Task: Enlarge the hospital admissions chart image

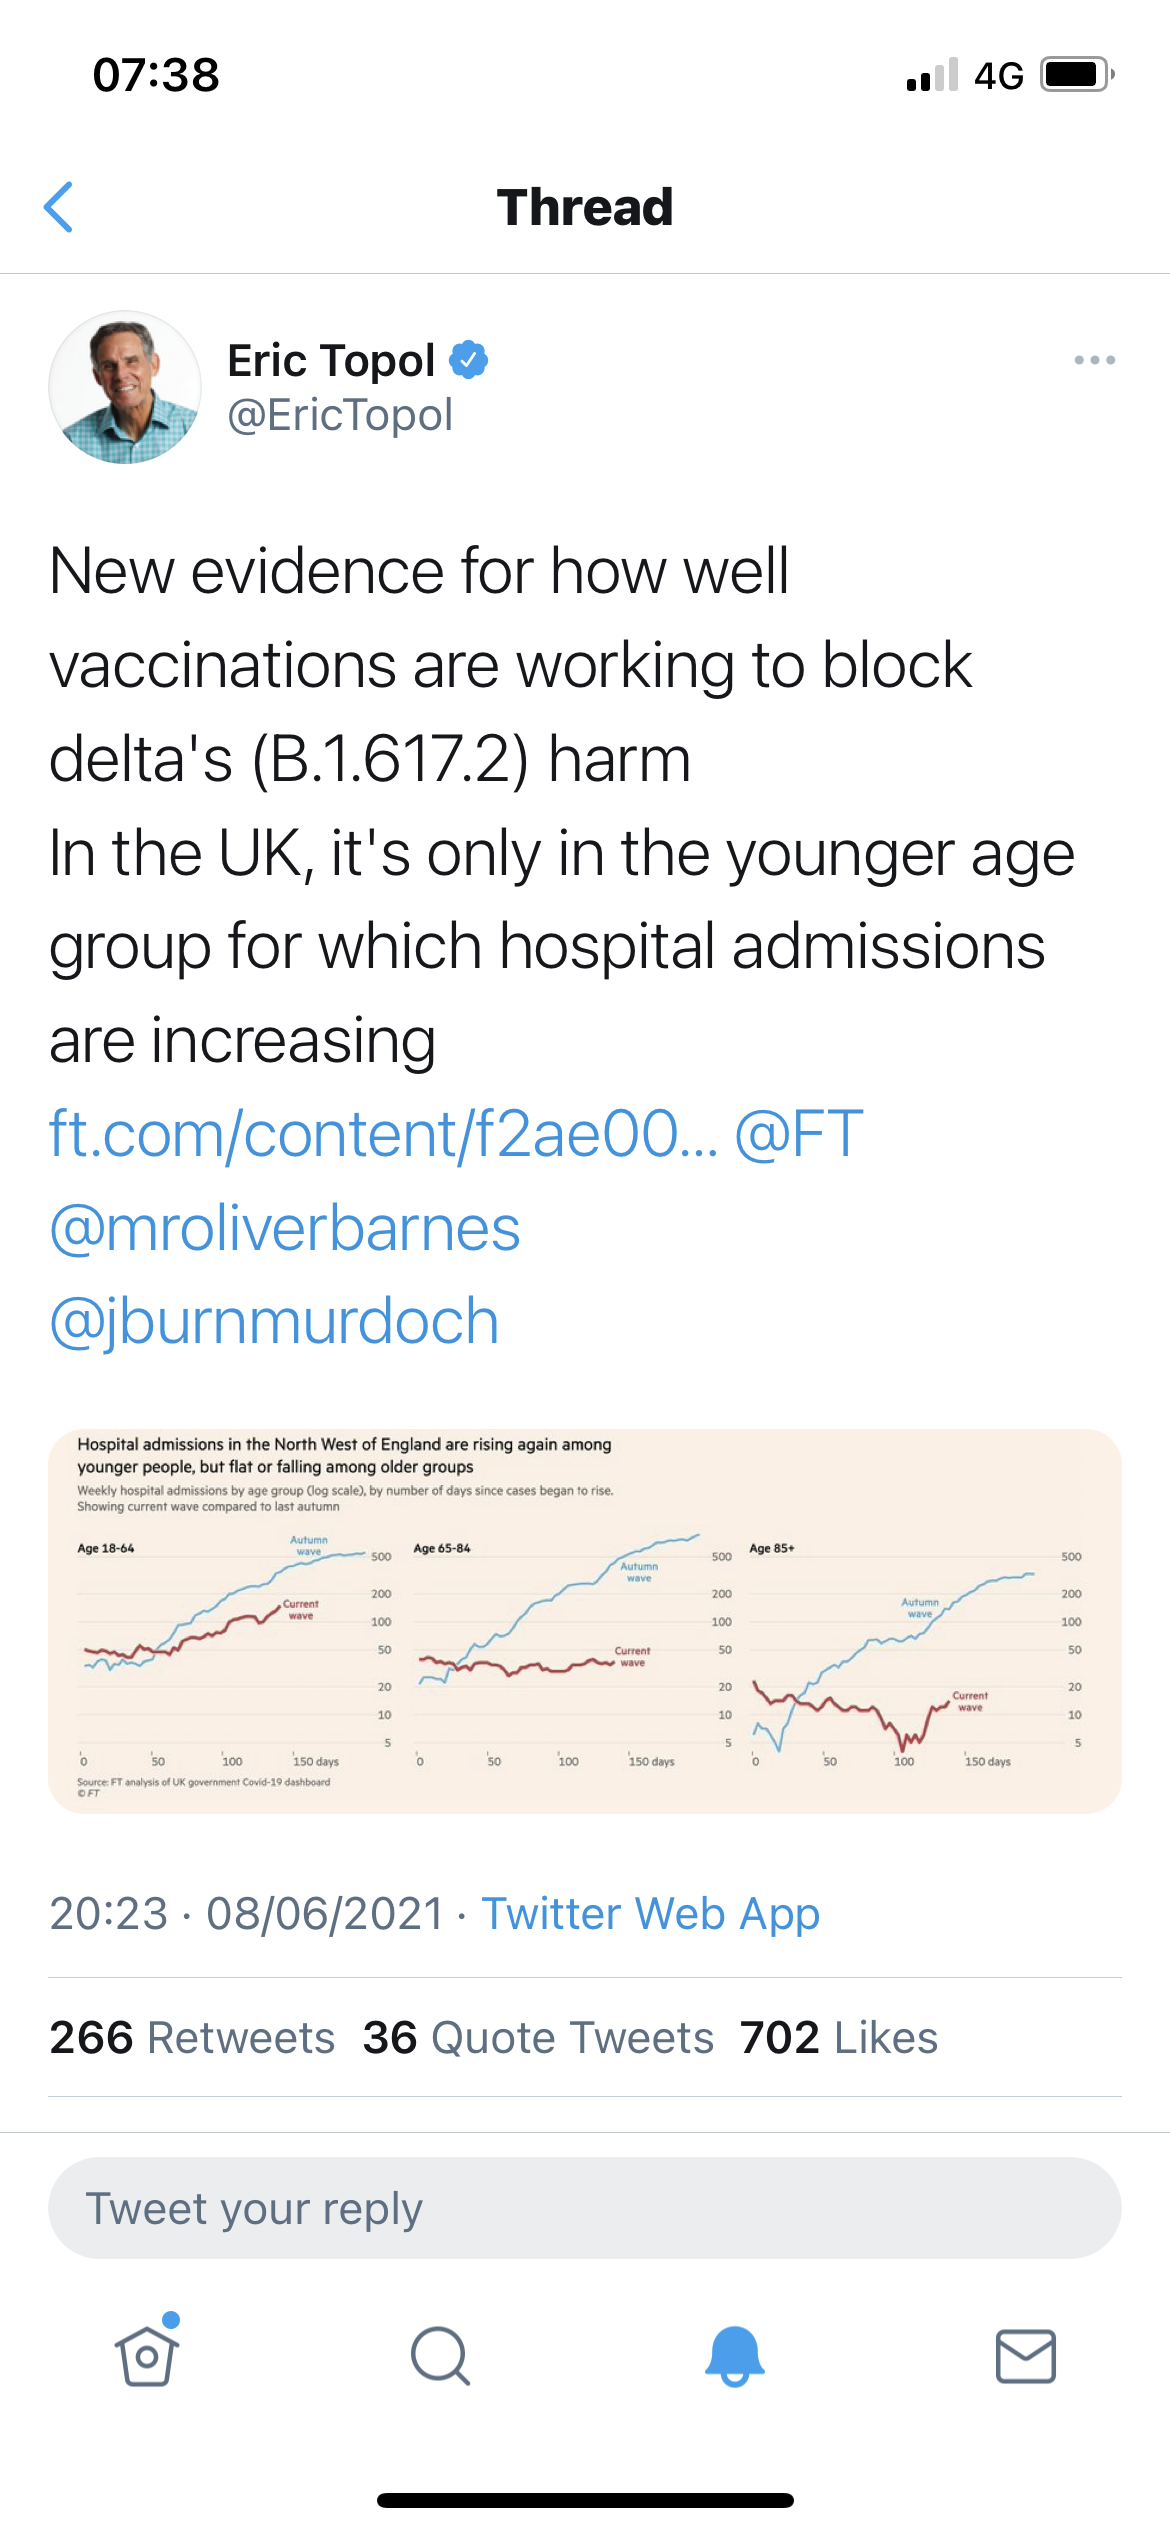Action: [585, 1621]
